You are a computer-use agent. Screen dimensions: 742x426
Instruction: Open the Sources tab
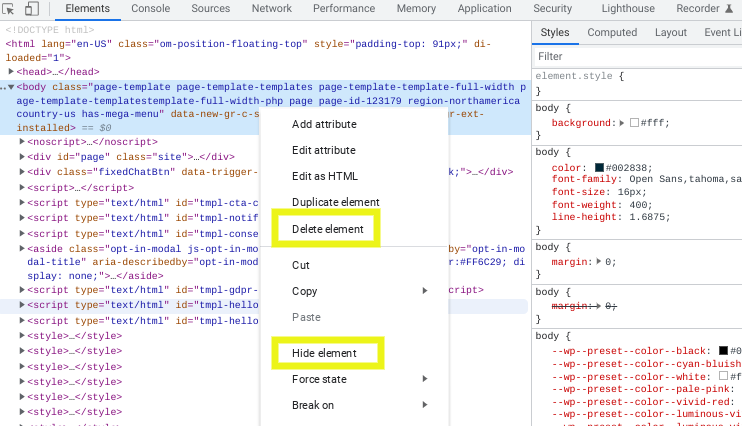(211, 9)
